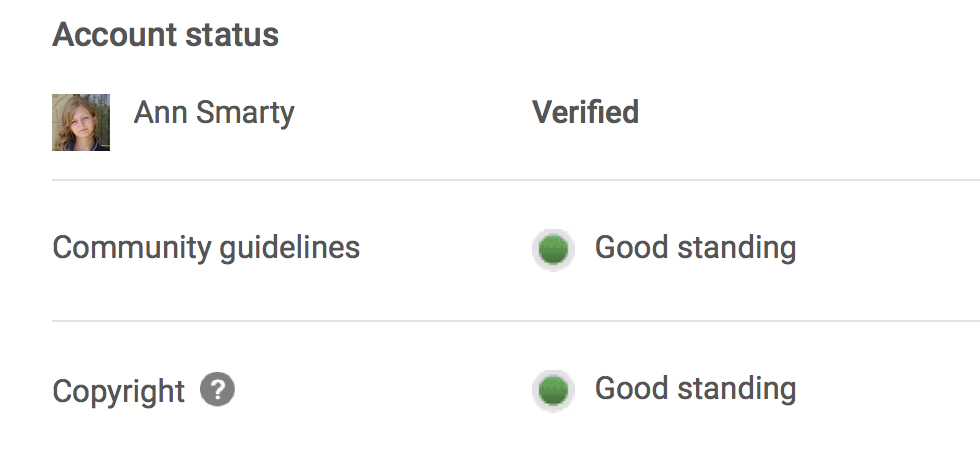Image resolution: width=980 pixels, height=466 pixels.
Task: Click the Account status heading
Action: point(166,34)
